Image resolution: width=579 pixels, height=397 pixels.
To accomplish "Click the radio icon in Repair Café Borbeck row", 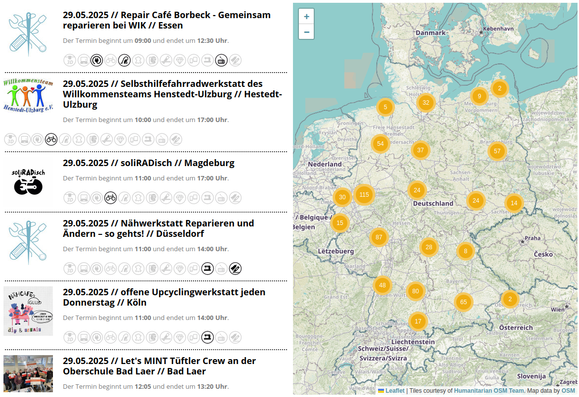I will (221, 60).
